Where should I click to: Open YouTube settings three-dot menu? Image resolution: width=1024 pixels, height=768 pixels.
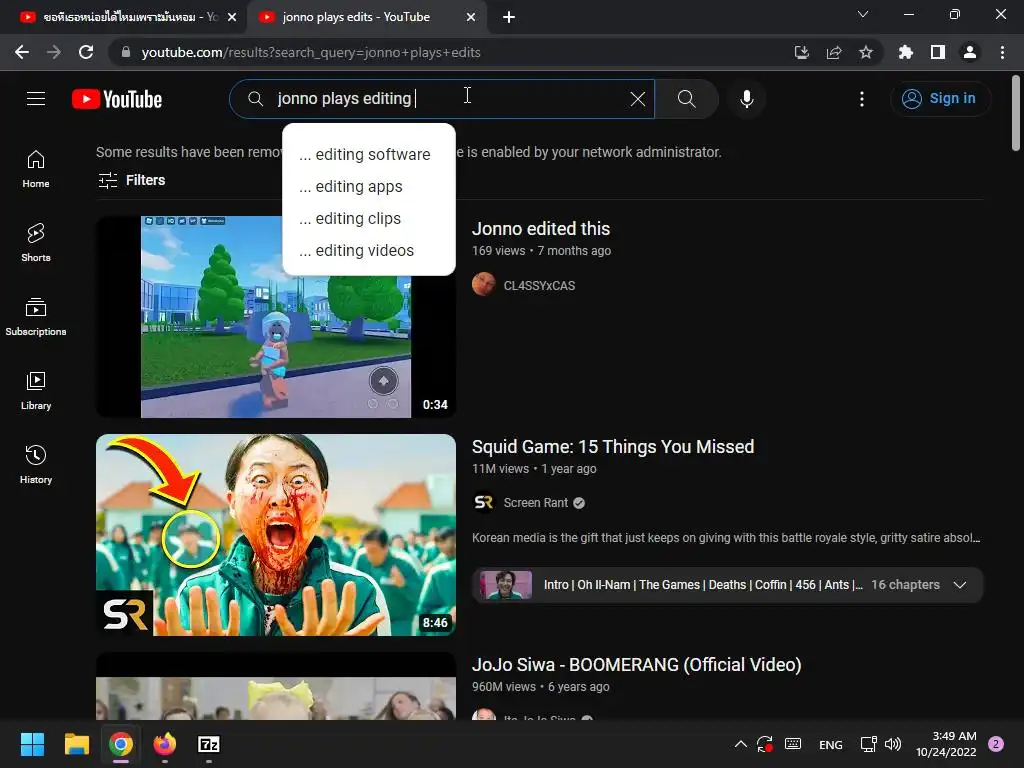(862, 99)
